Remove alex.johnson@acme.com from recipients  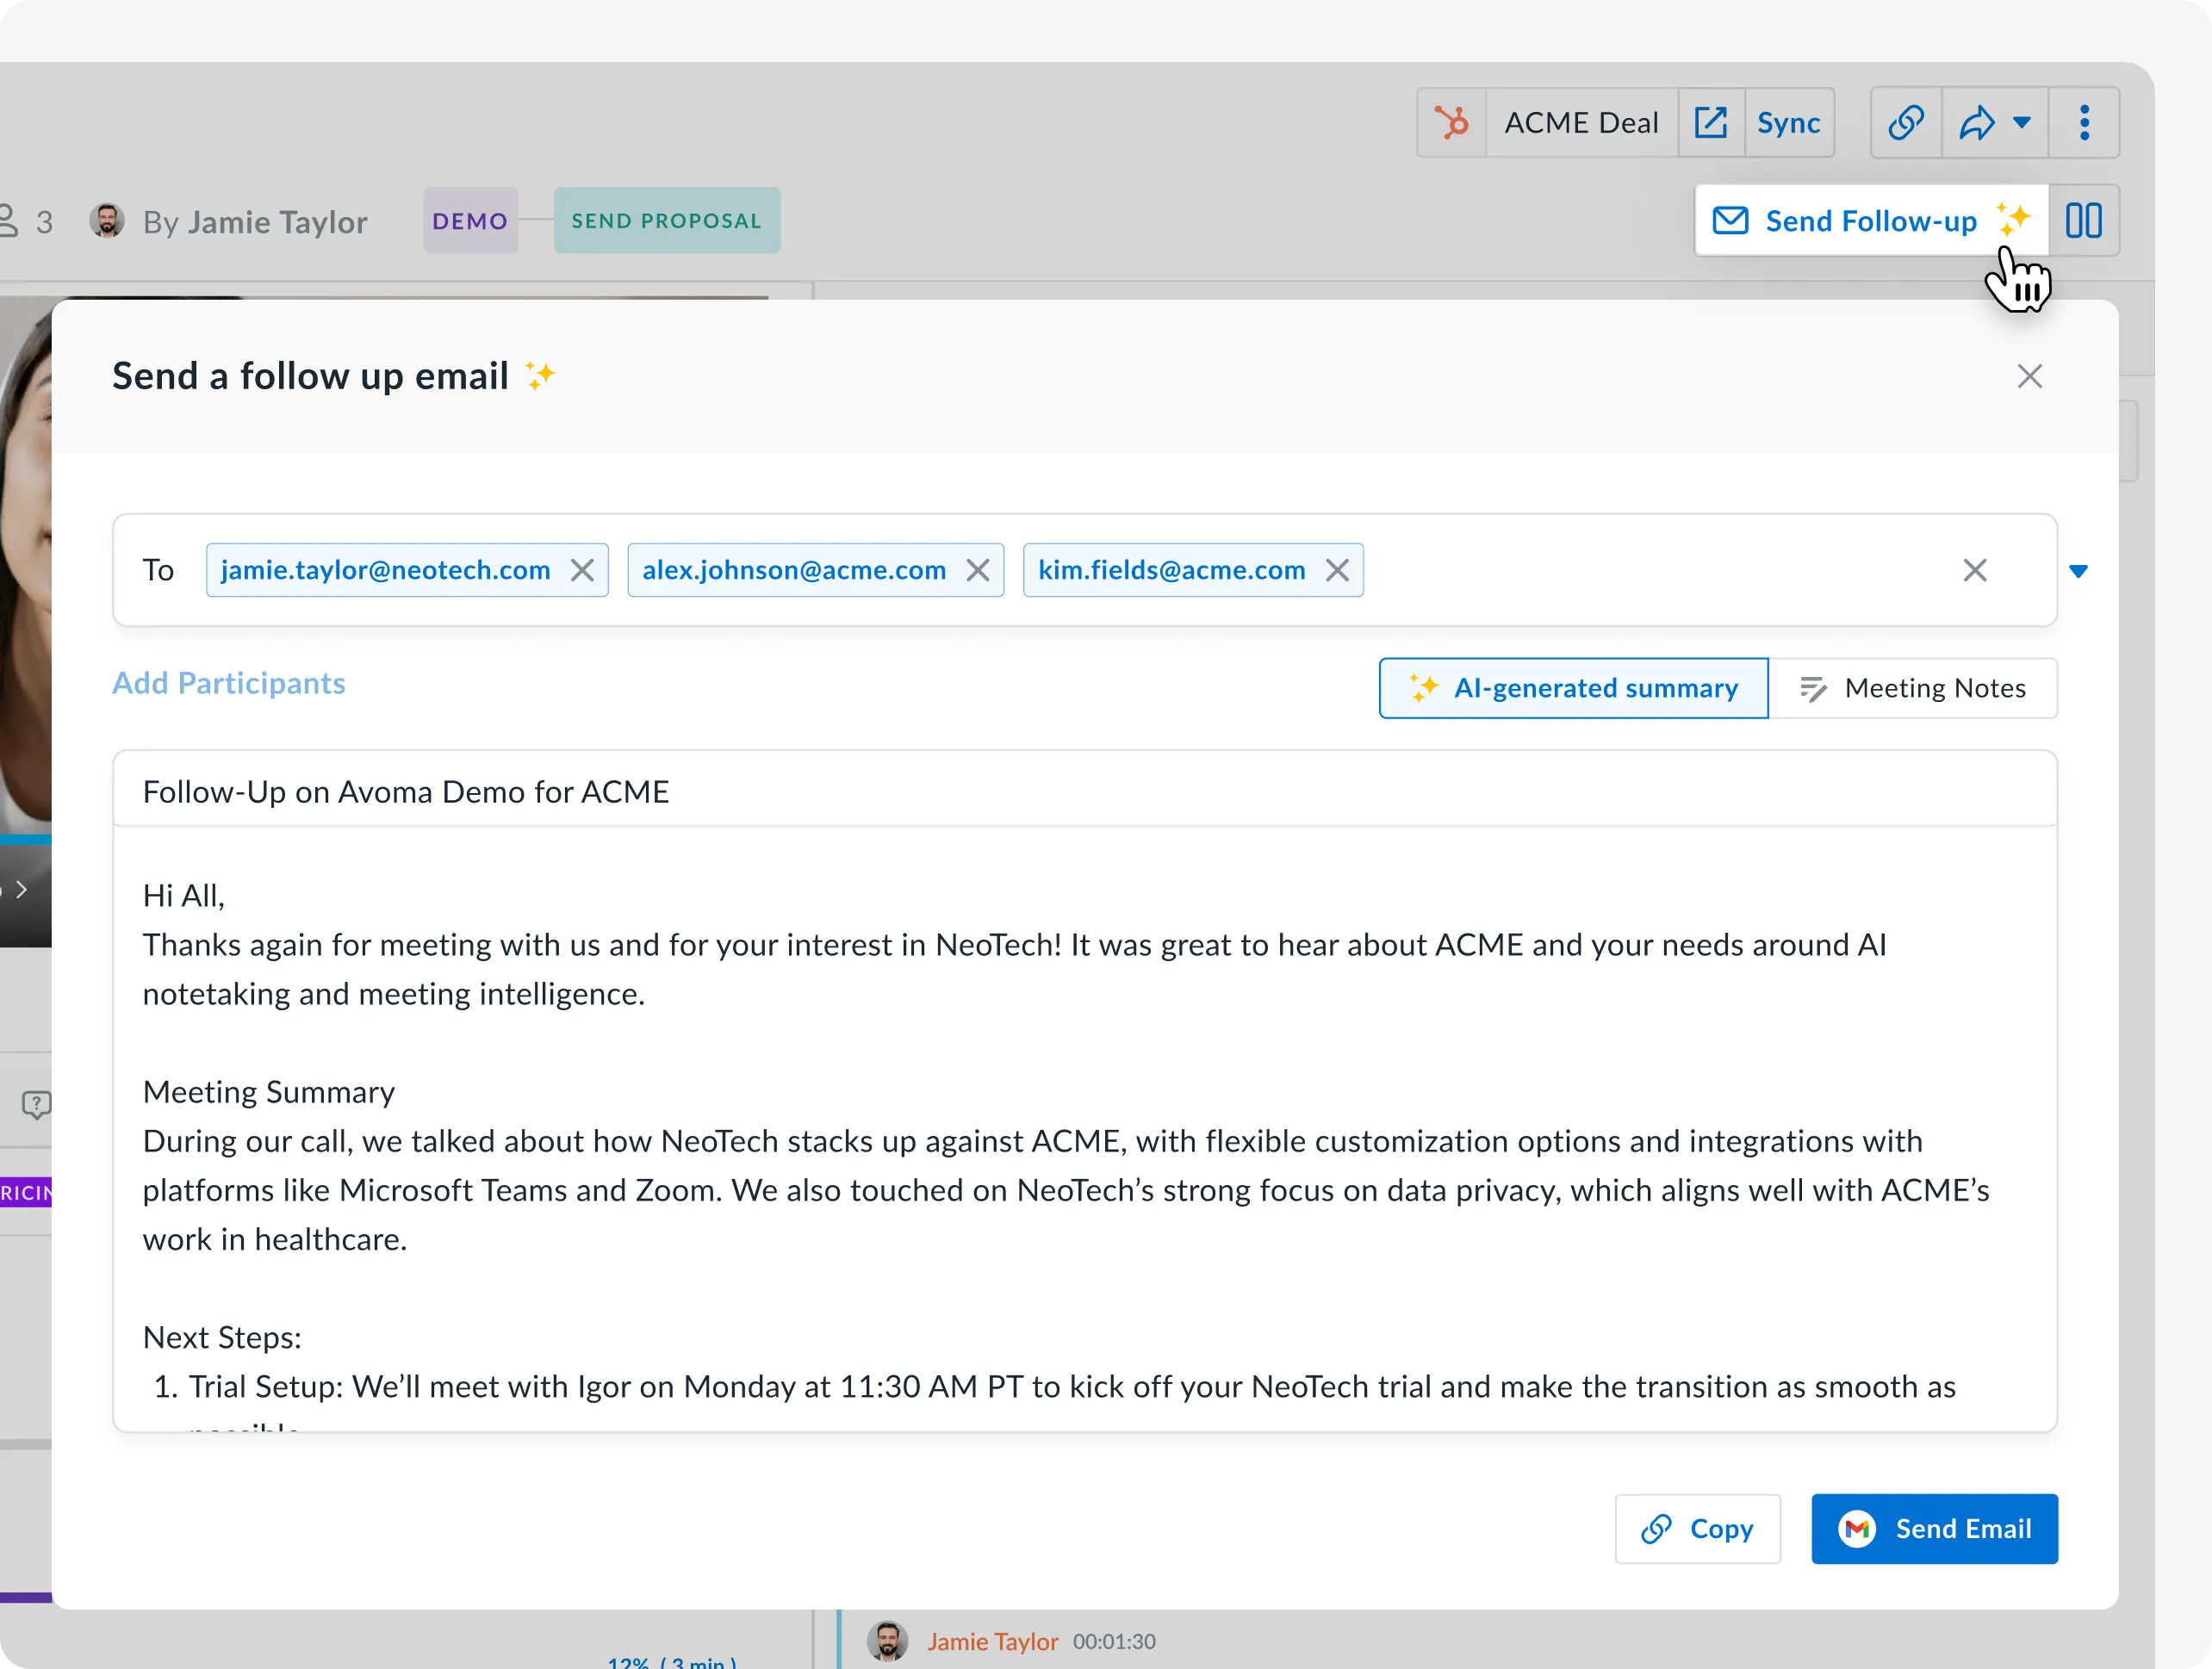click(x=977, y=570)
